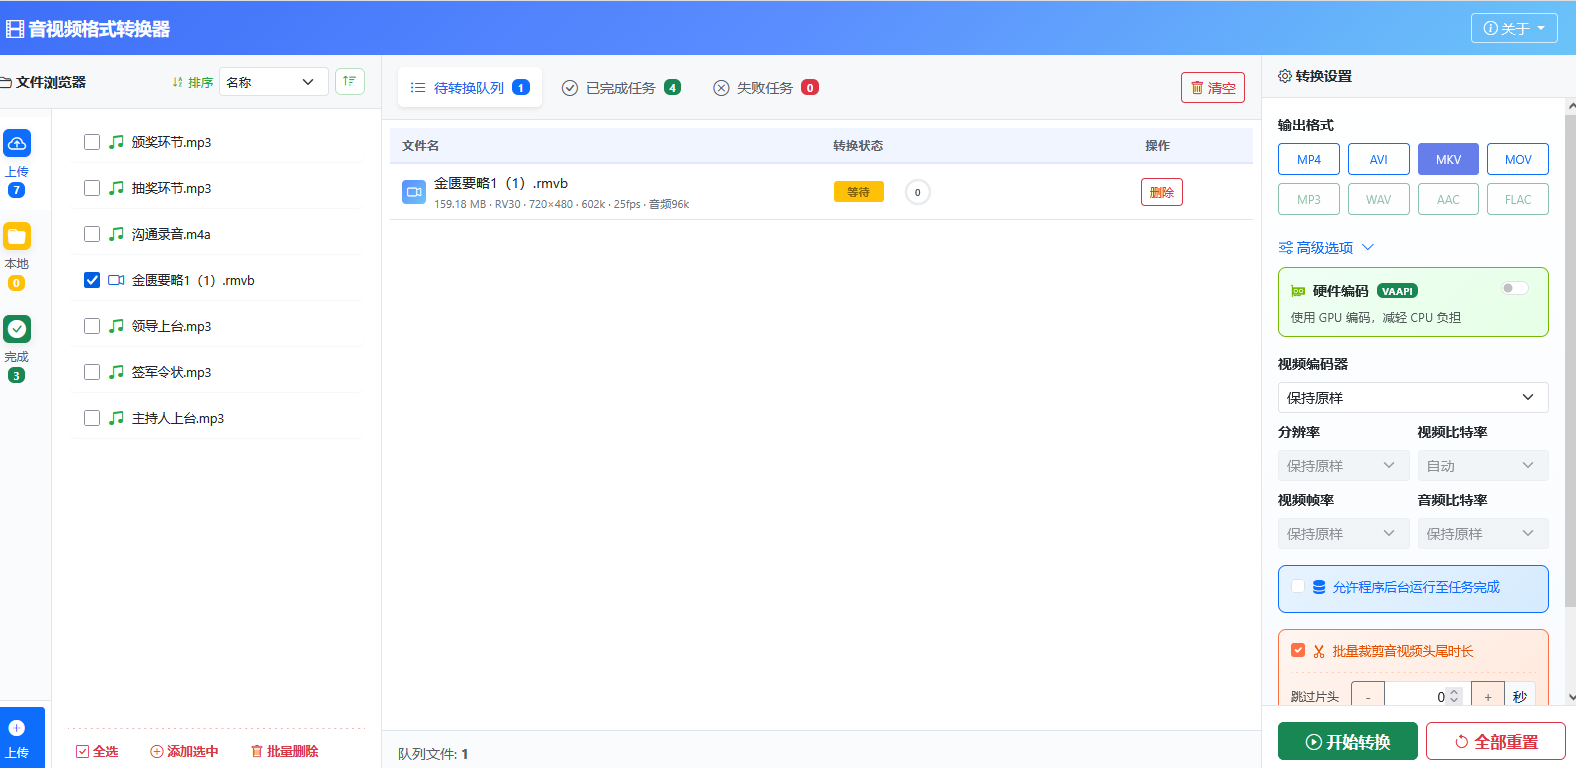Select MP4 output format
Screen dimensions: 1576x768
(x=1309, y=159)
